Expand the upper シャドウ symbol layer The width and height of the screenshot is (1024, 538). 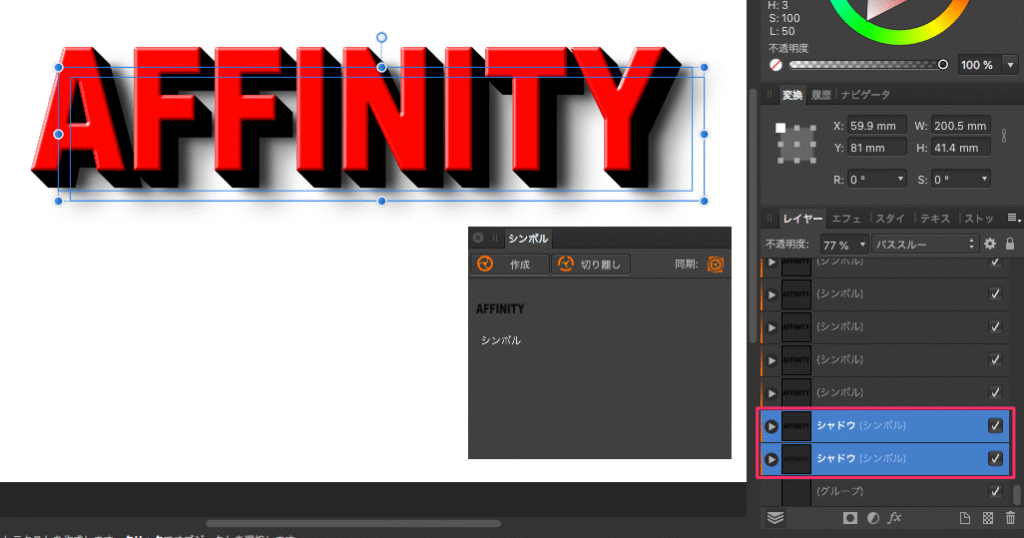[x=771, y=426]
